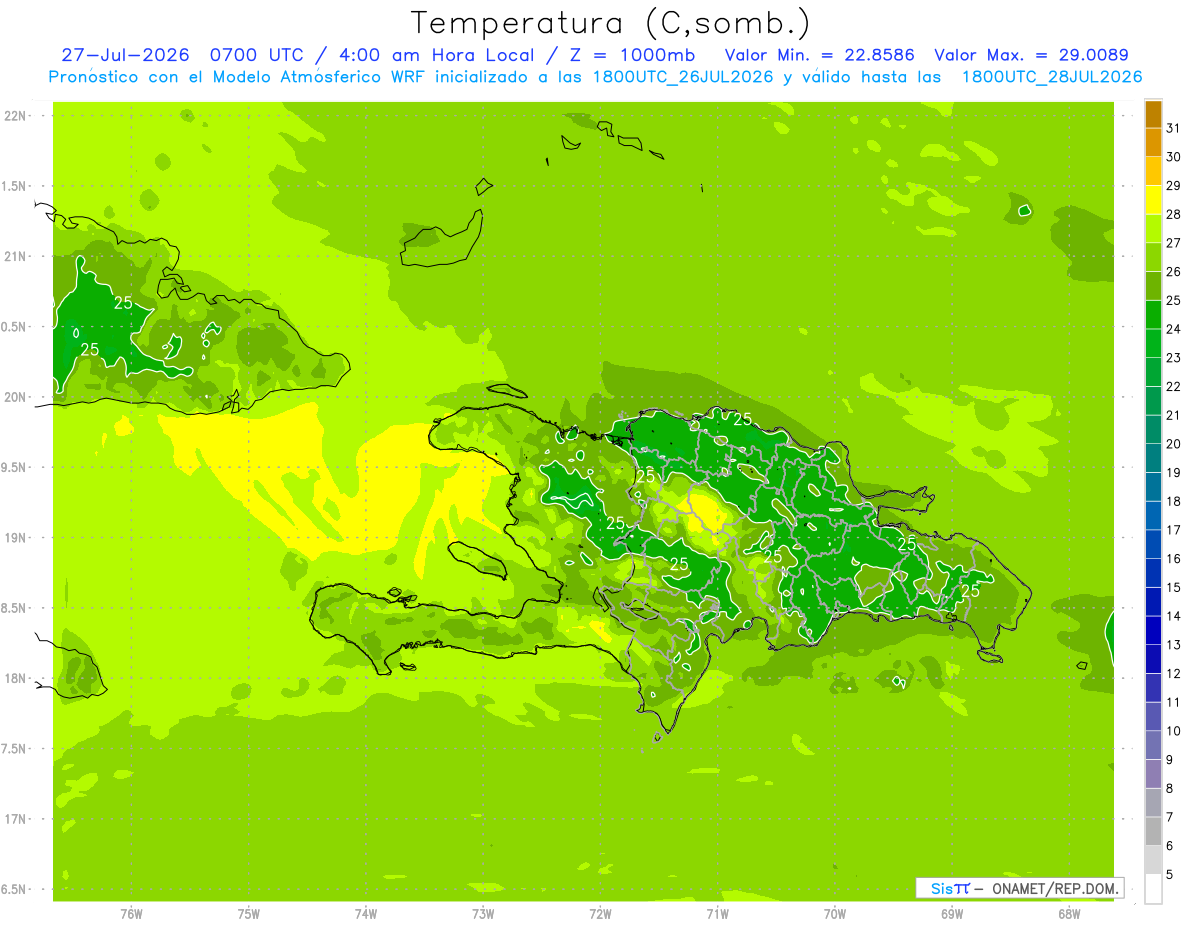Click the 76W longitude axis label
Viewport: 1200px width, 927px height.
[131, 913]
